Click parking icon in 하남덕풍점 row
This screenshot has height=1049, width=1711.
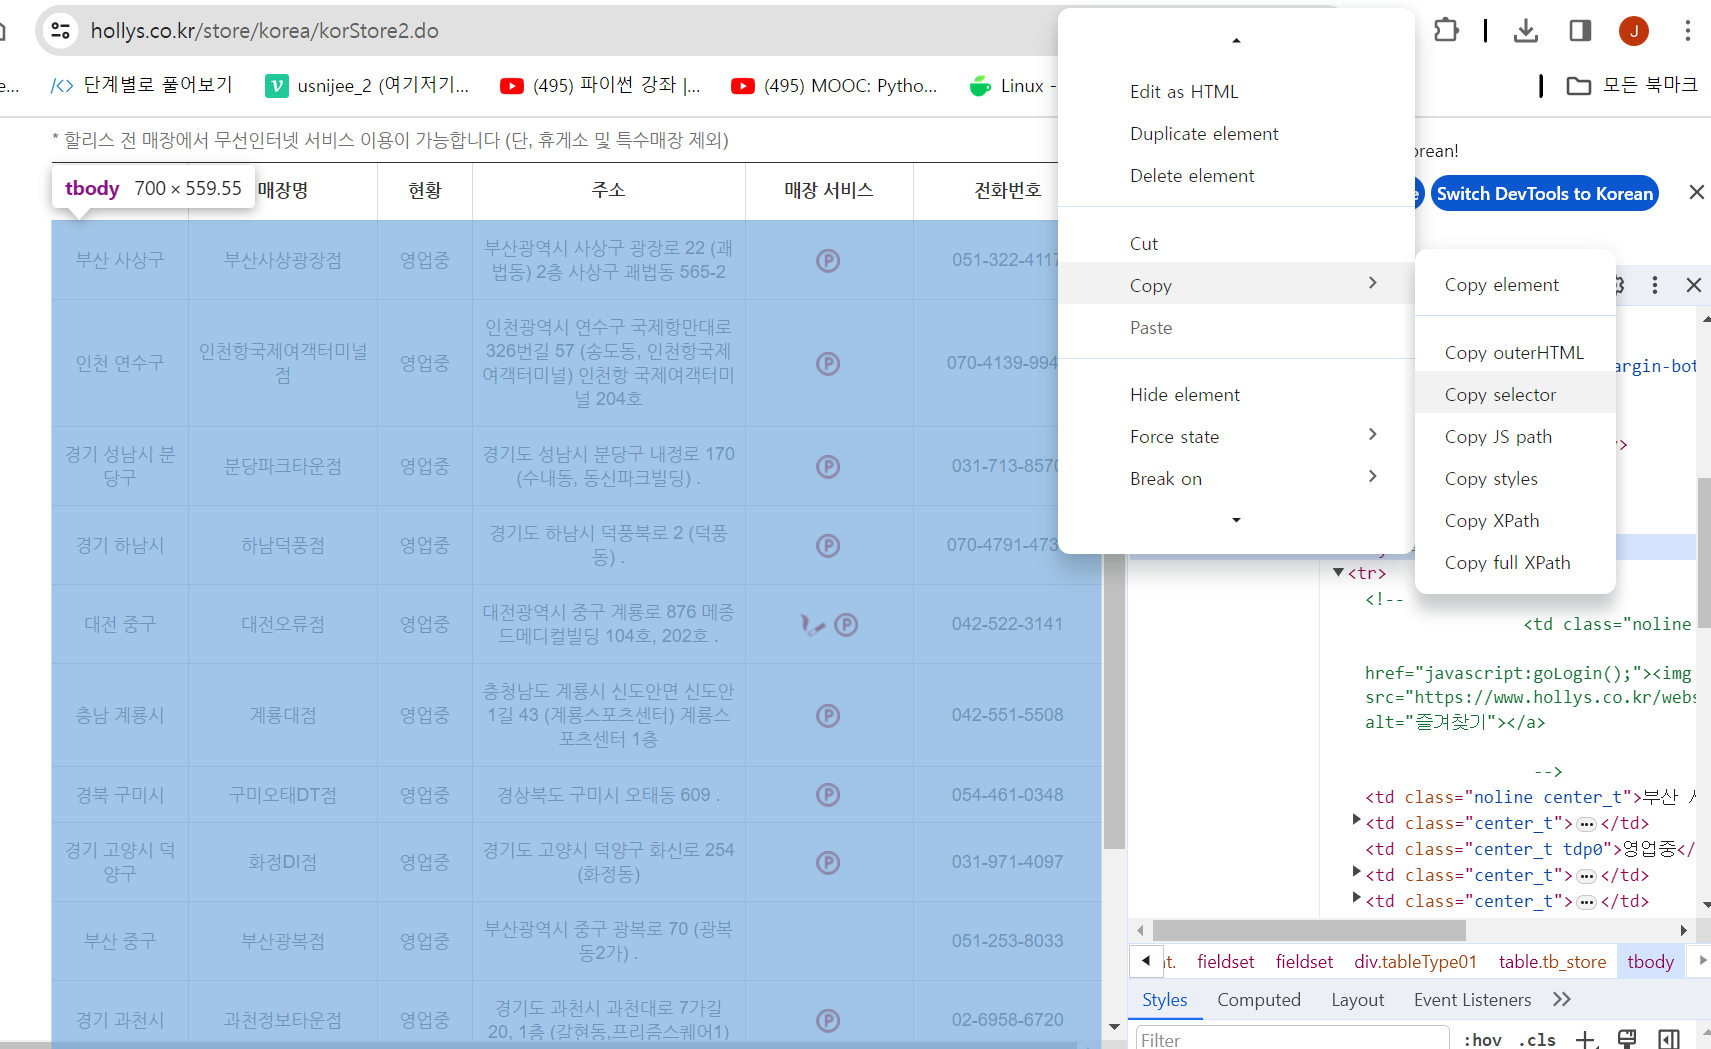tap(828, 545)
